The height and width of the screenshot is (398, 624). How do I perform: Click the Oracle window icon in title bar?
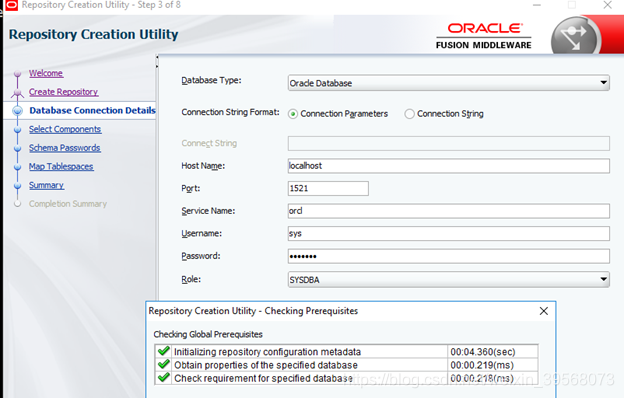point(12,5)
